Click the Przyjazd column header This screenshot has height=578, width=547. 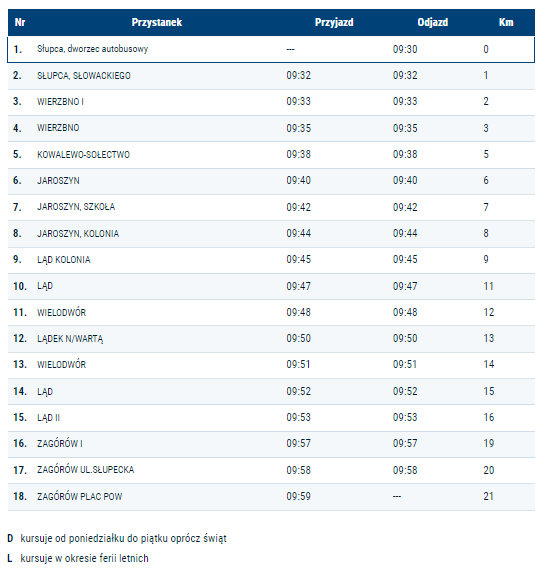tap(334, 22)
